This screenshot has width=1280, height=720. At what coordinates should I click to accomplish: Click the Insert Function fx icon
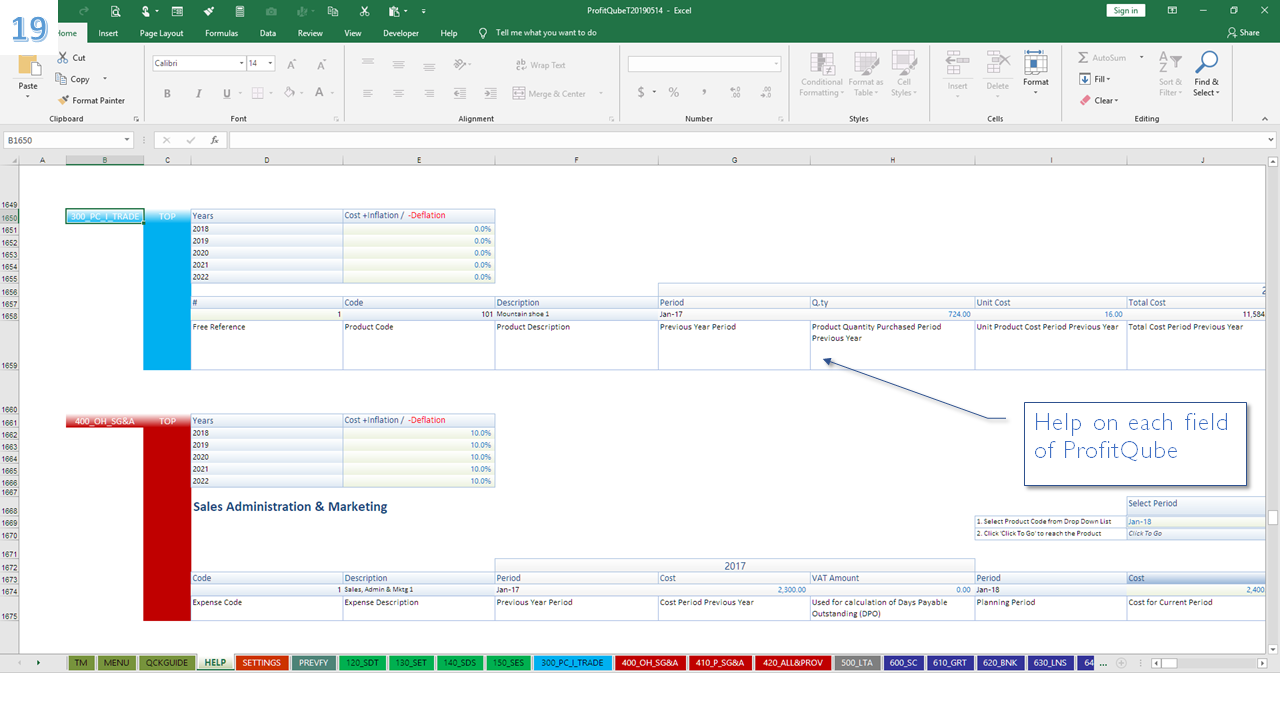(x=214, y=140)
